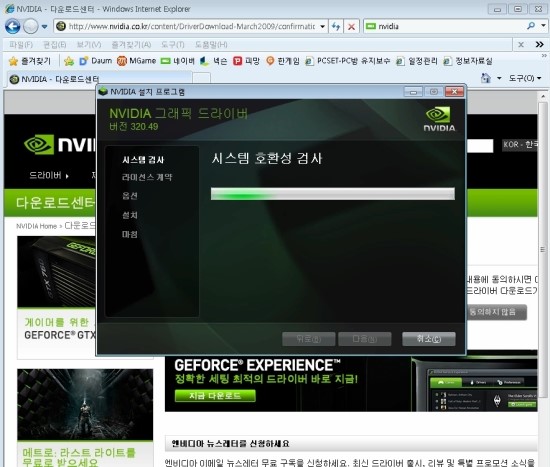The width and height of the screenshot is (550, 467).
Task: Open the 편집(E) menu
Action: (x=54, y=45)
